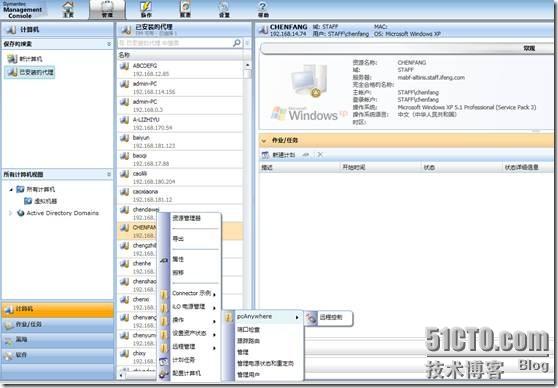Select the 管理 tab in top toolbar
Image resolution: width=558 pixels, height=388 pixels.
point(107,9)
